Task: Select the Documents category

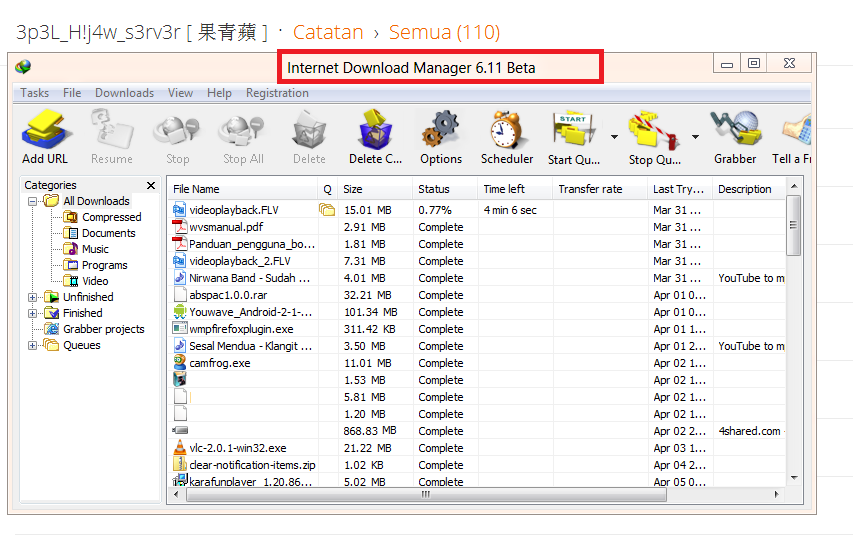Action: pos(108,233)
